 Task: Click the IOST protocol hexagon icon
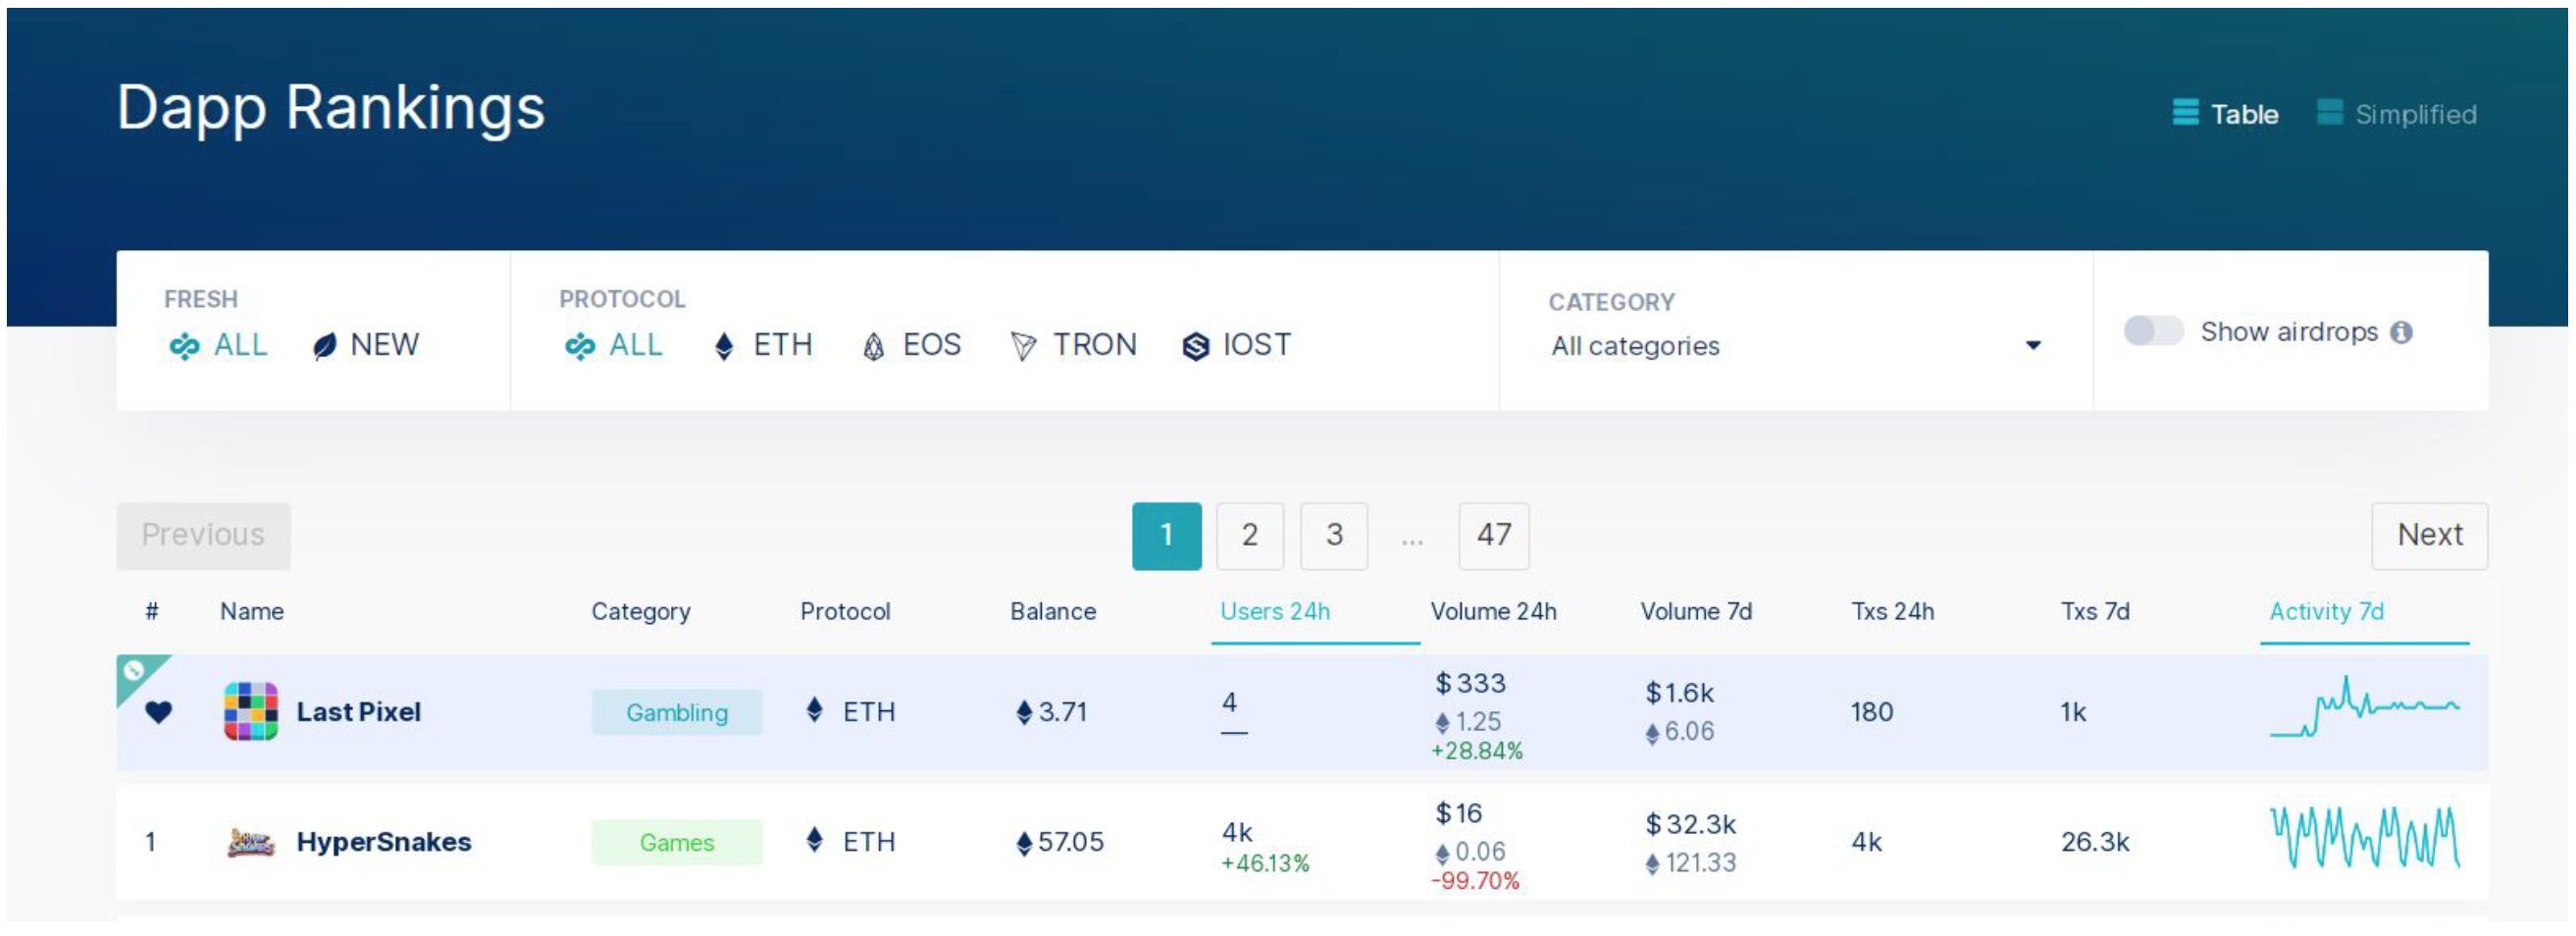pos(1195,346)
